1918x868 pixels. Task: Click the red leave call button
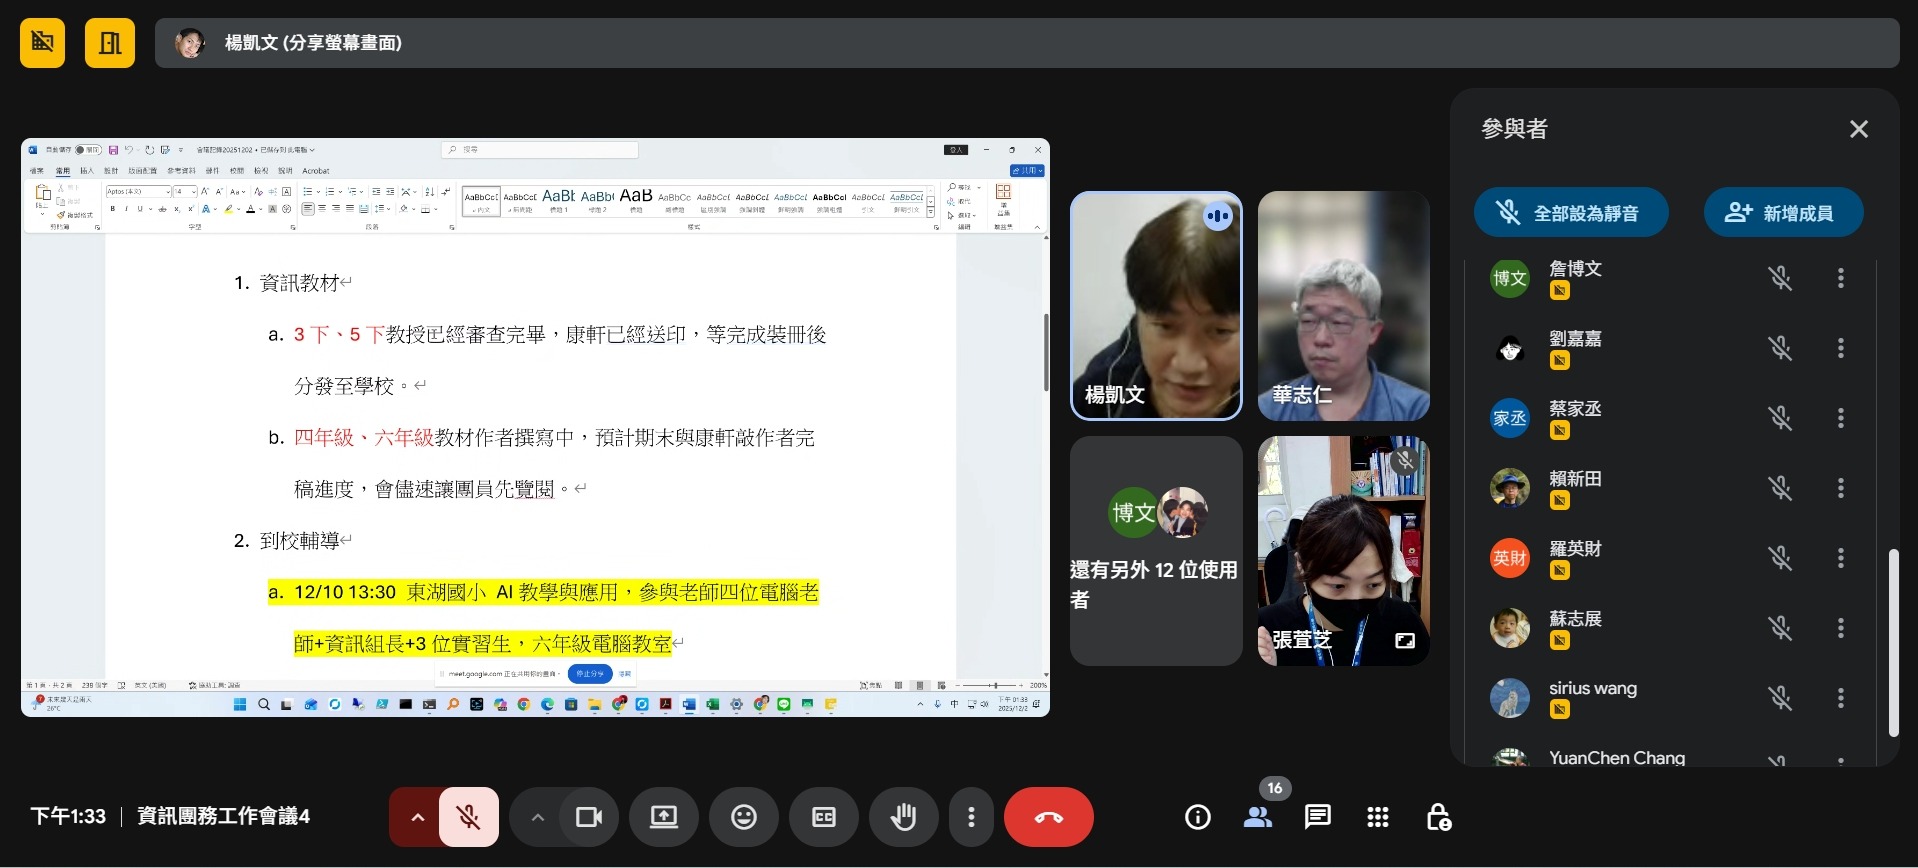coord(1048,817)
